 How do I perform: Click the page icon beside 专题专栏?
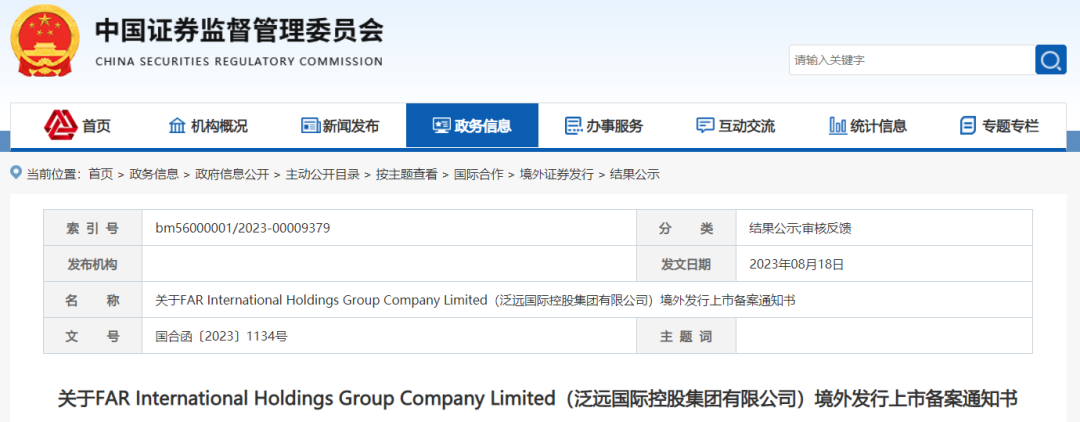point(968,126)
